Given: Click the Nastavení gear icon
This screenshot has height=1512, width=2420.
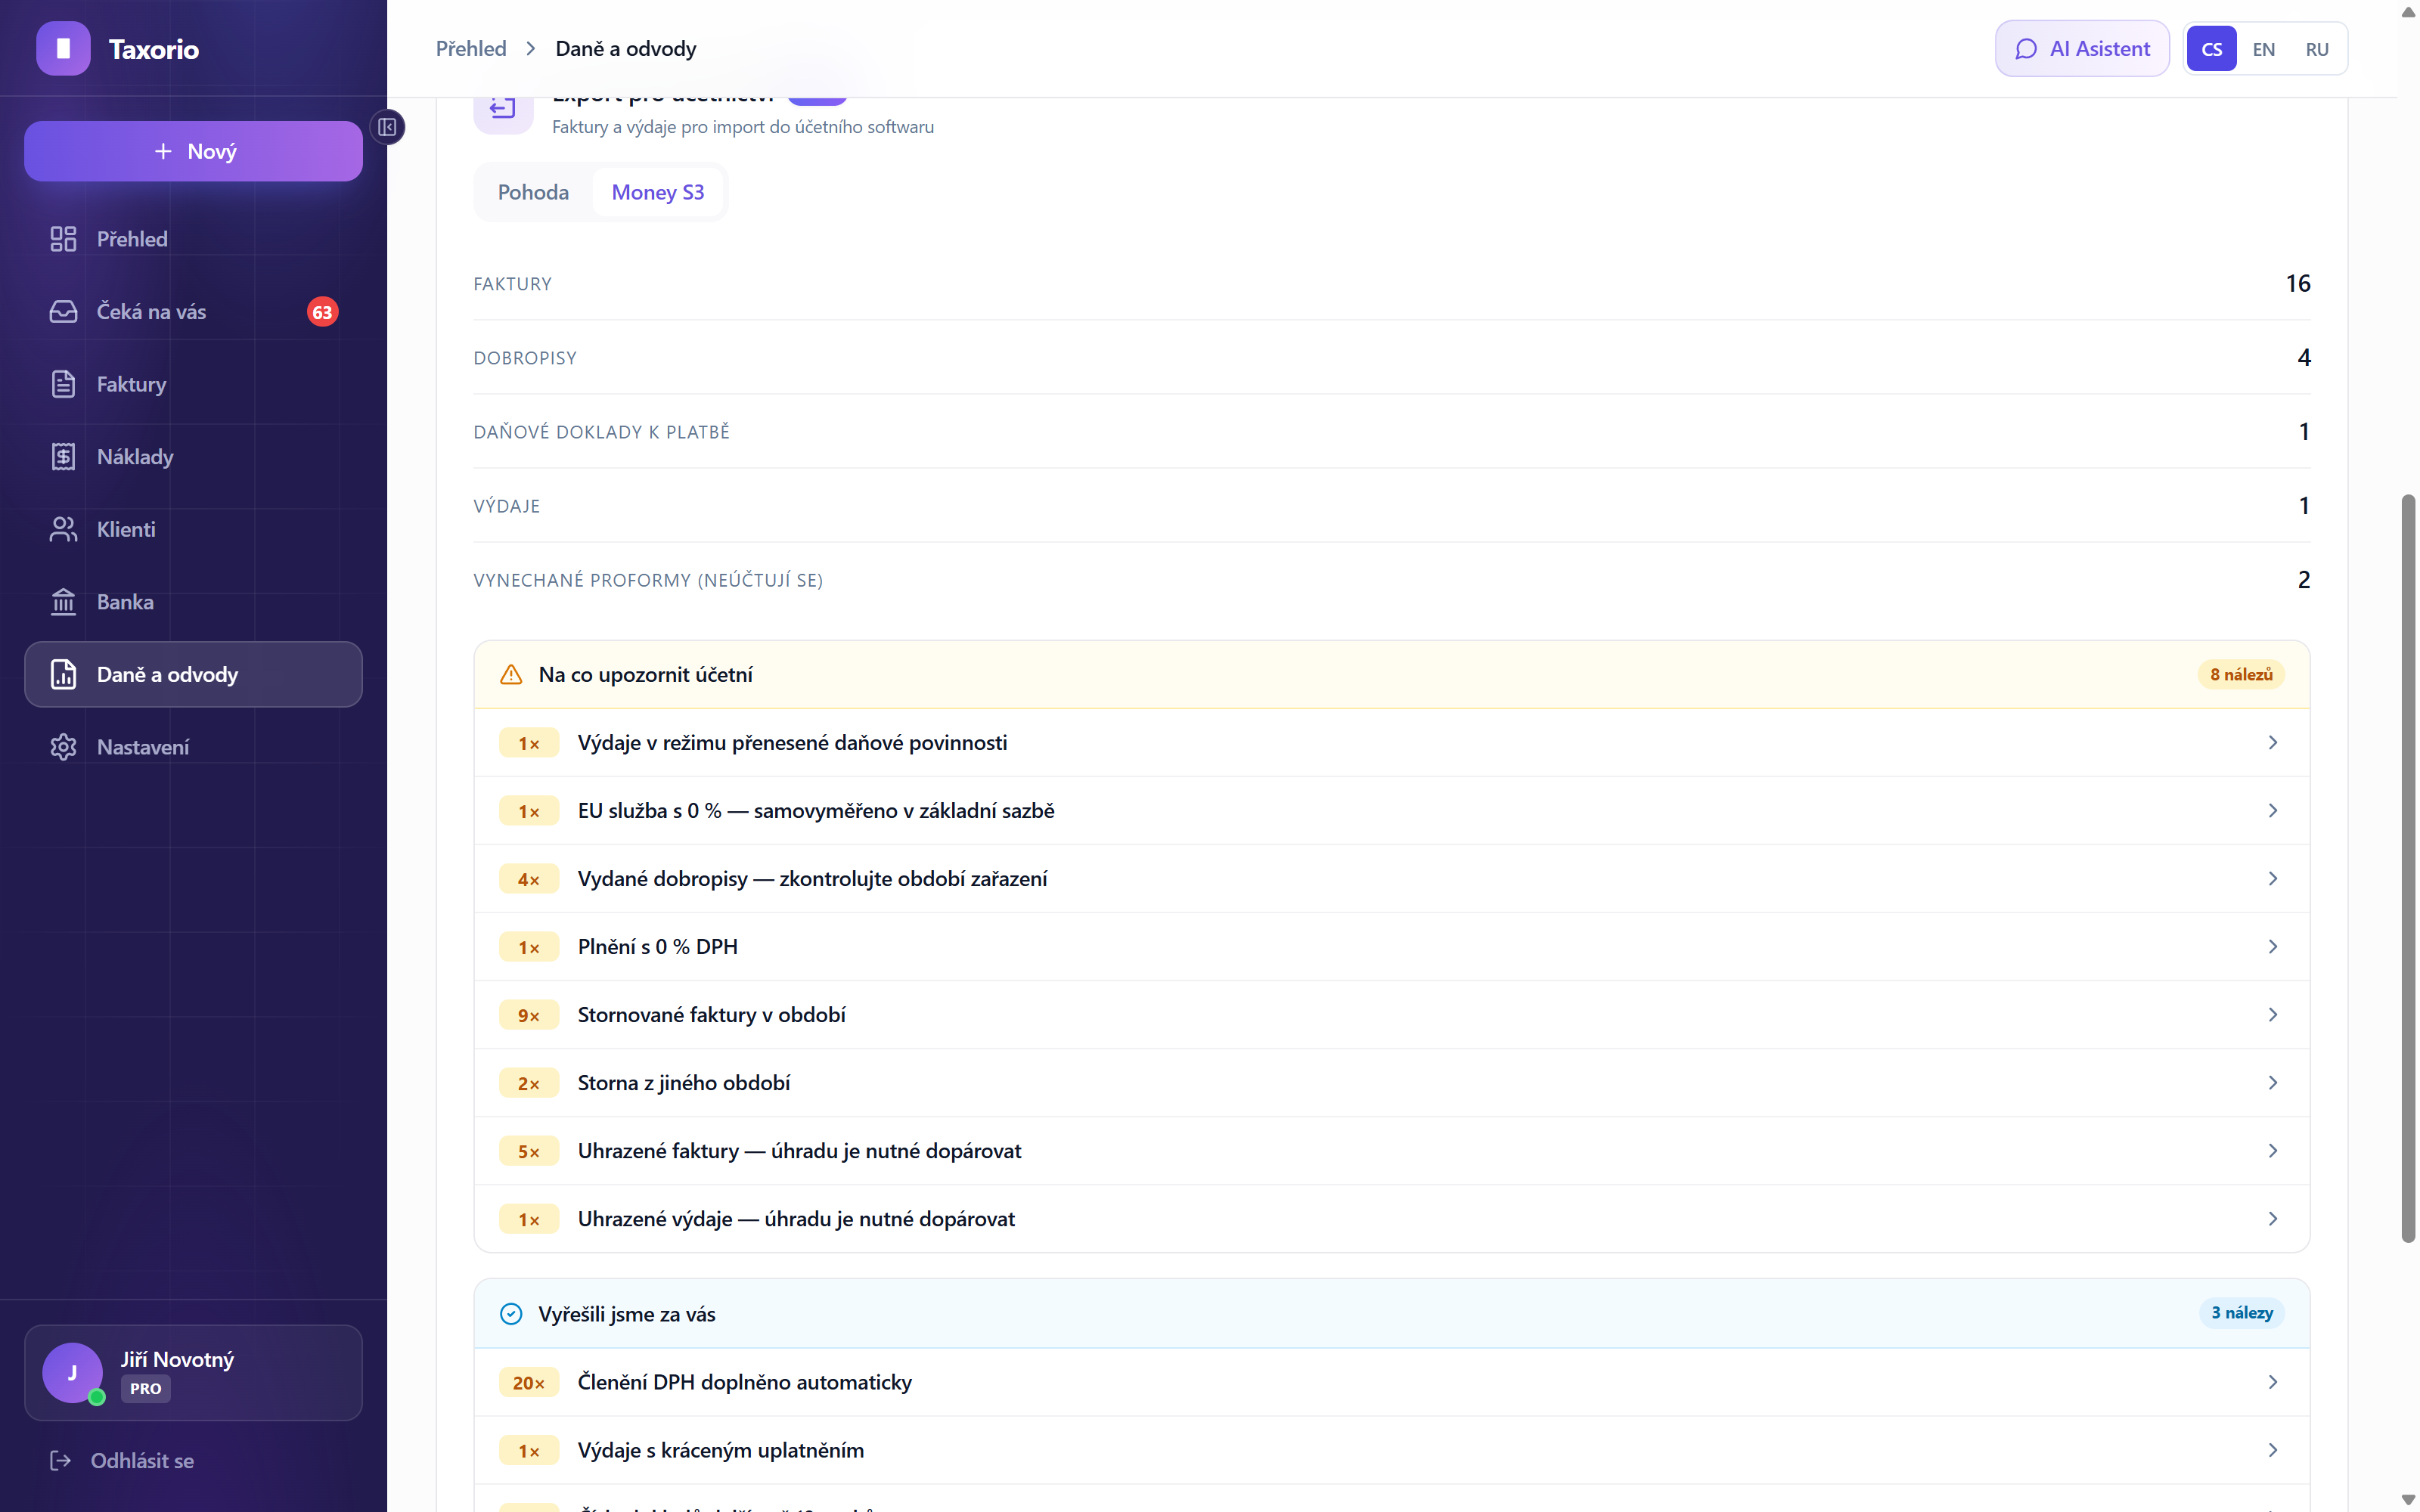Looking at the screenshot, I should (x=63, y=747).
